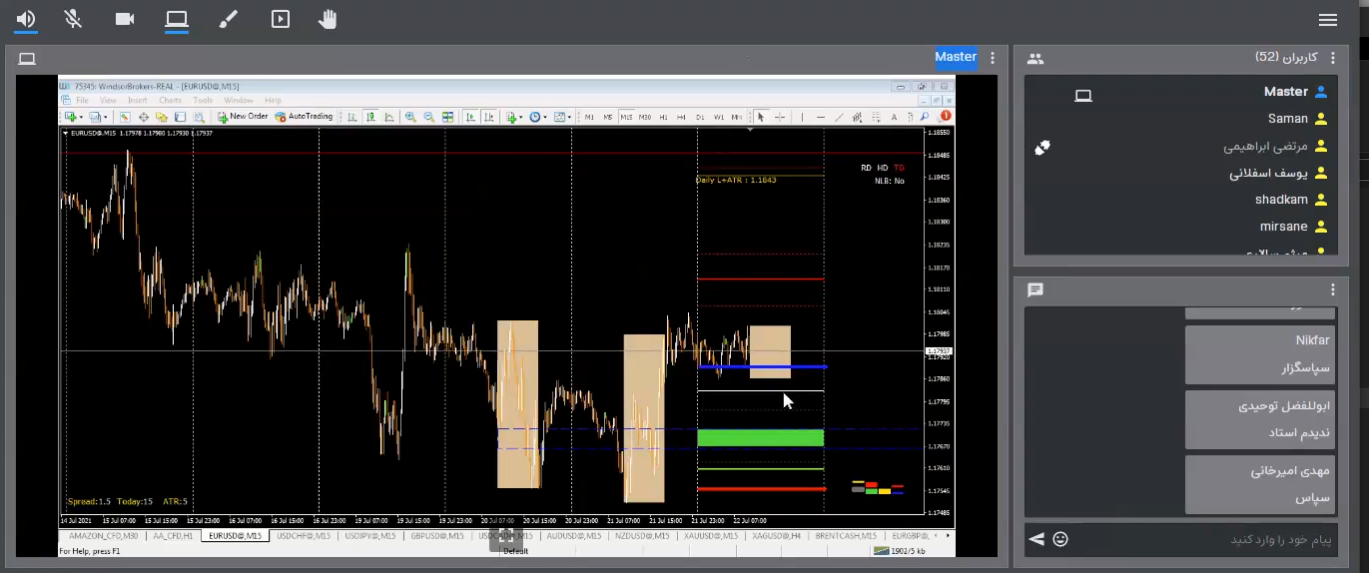Screen dimensions: 1369x573
Task: Open the users panel three-dot options
Action: pyautogui.click(x=1333, y=59)
